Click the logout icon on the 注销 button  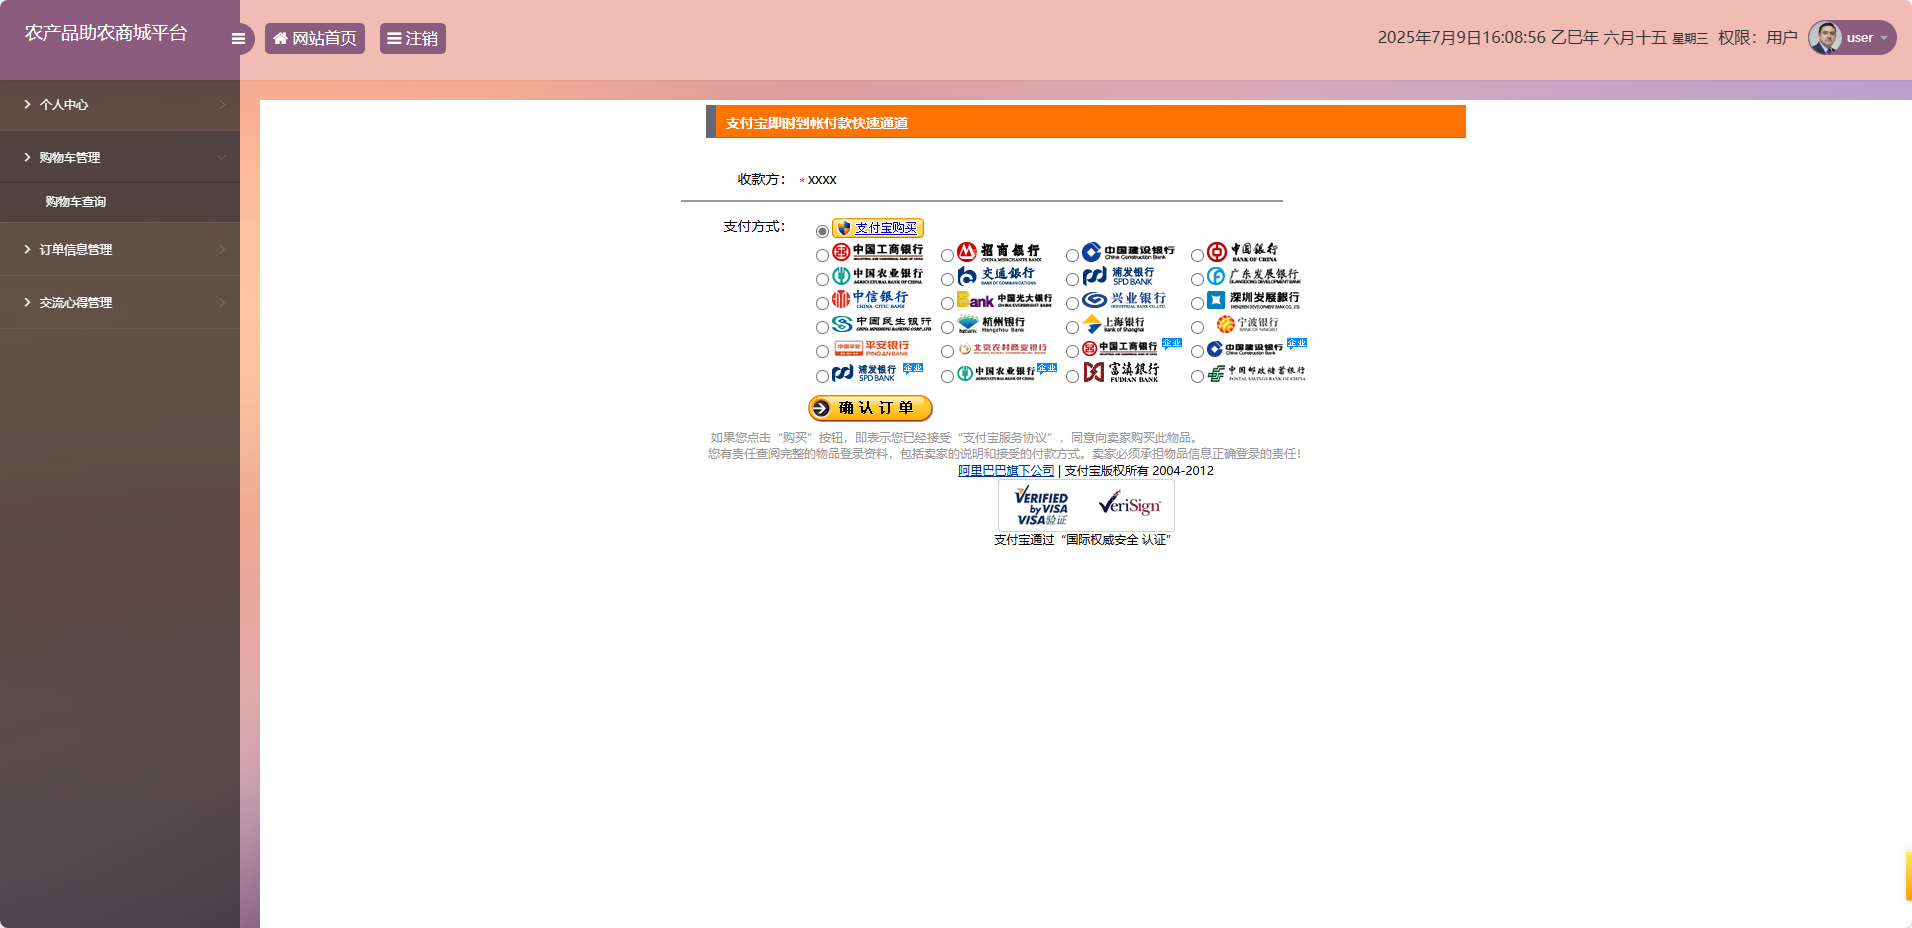click(x=393, y=38)
